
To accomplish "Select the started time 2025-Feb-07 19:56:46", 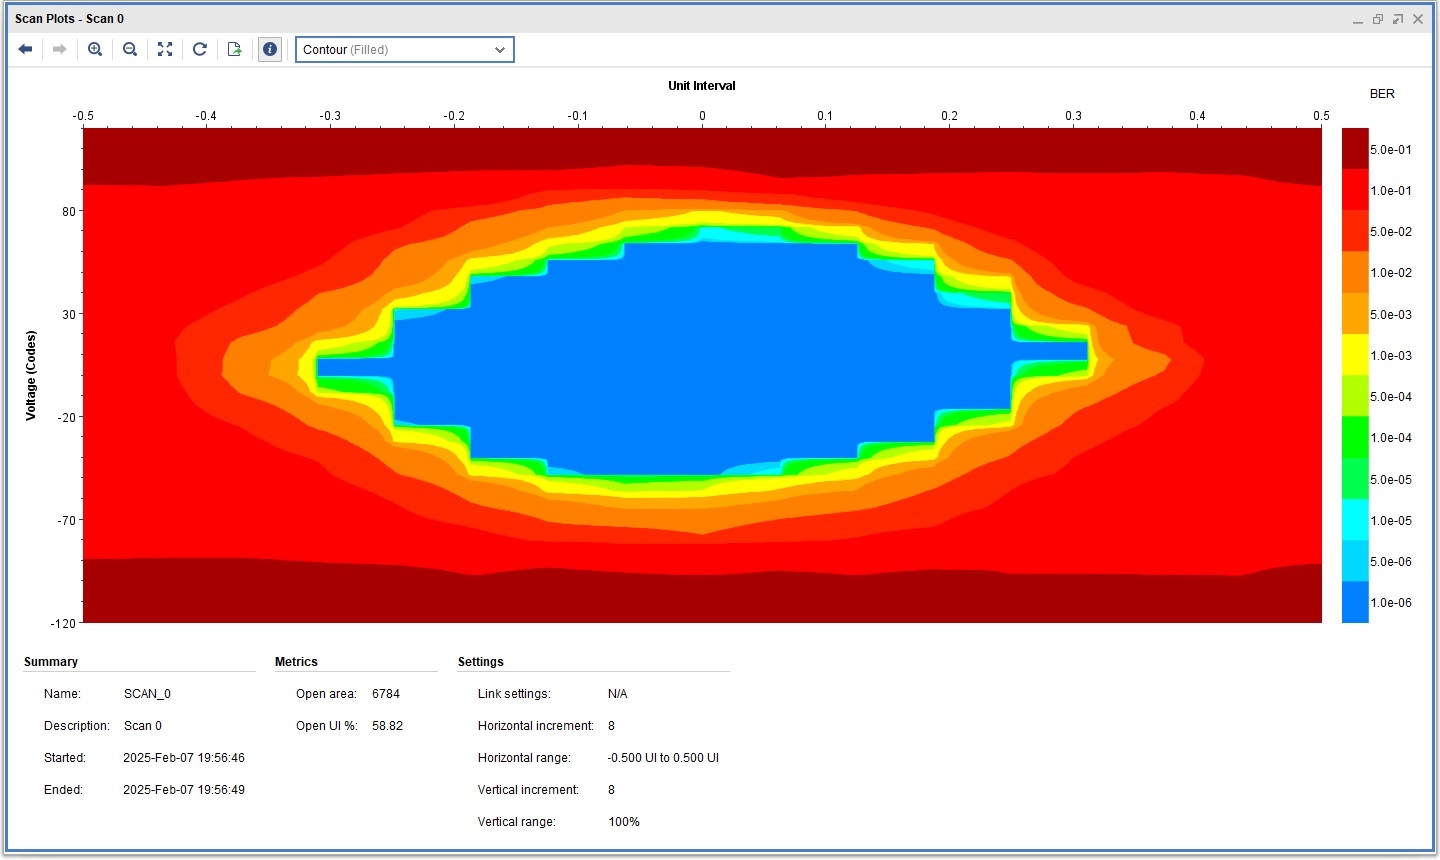I will pyautogui.click(x=184, y=758).
